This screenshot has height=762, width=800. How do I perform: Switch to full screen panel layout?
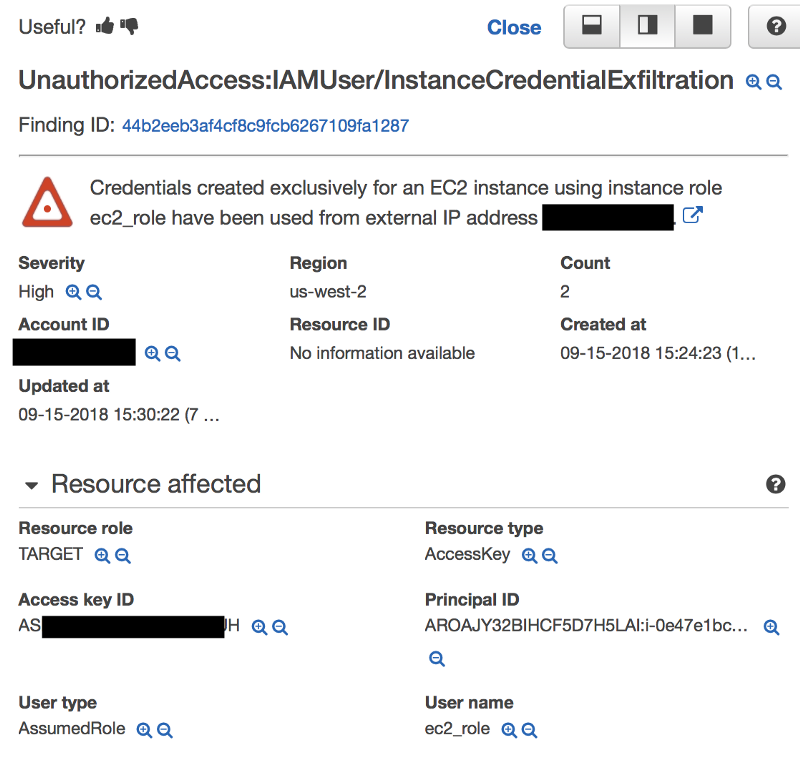[703, 27]
